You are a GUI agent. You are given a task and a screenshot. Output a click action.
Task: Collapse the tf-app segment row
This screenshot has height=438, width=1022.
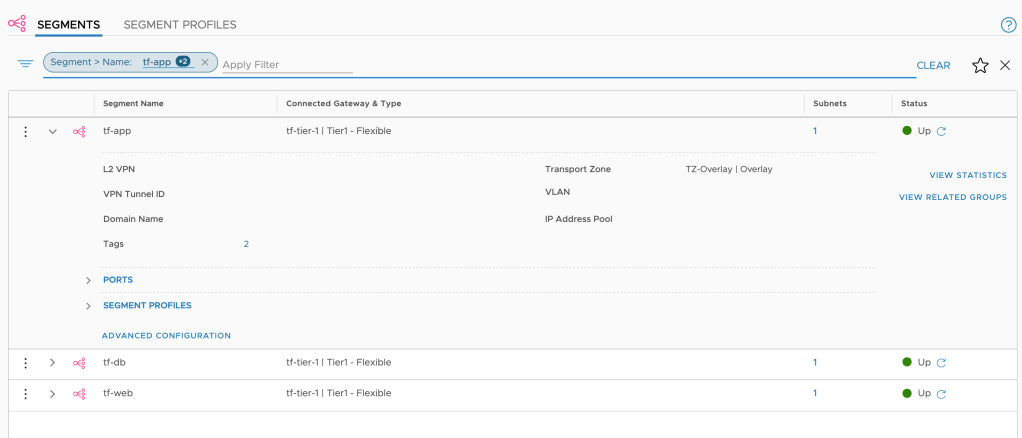coord(53,131)
